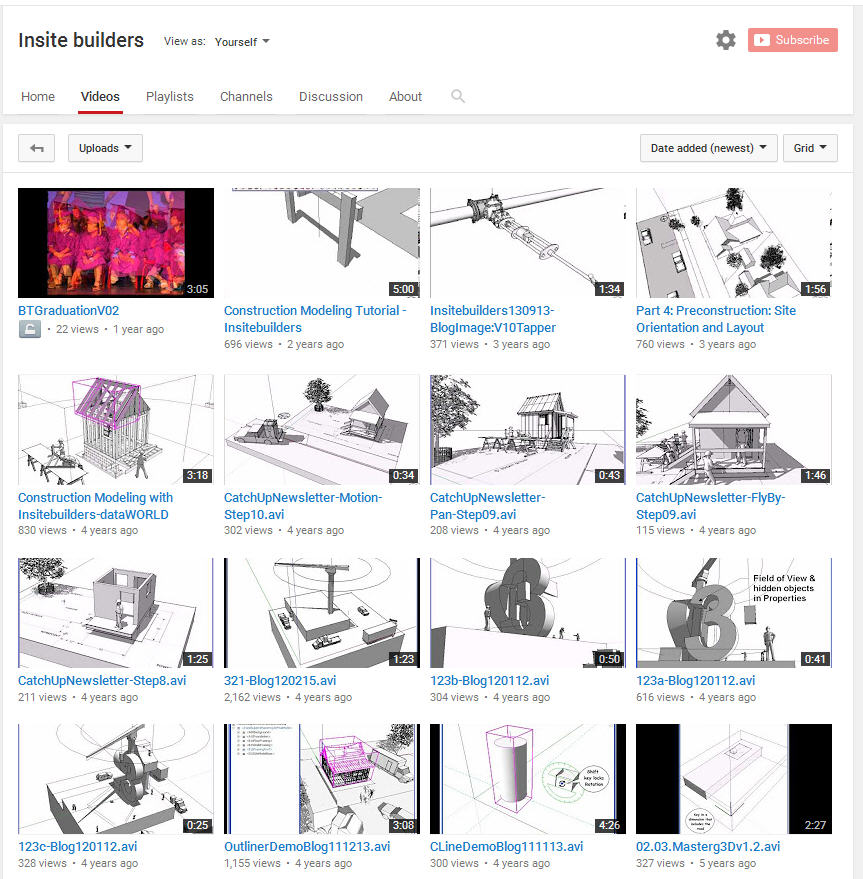Select the Home tab
This screenshot has height=879, width=863.
(38, 96)
